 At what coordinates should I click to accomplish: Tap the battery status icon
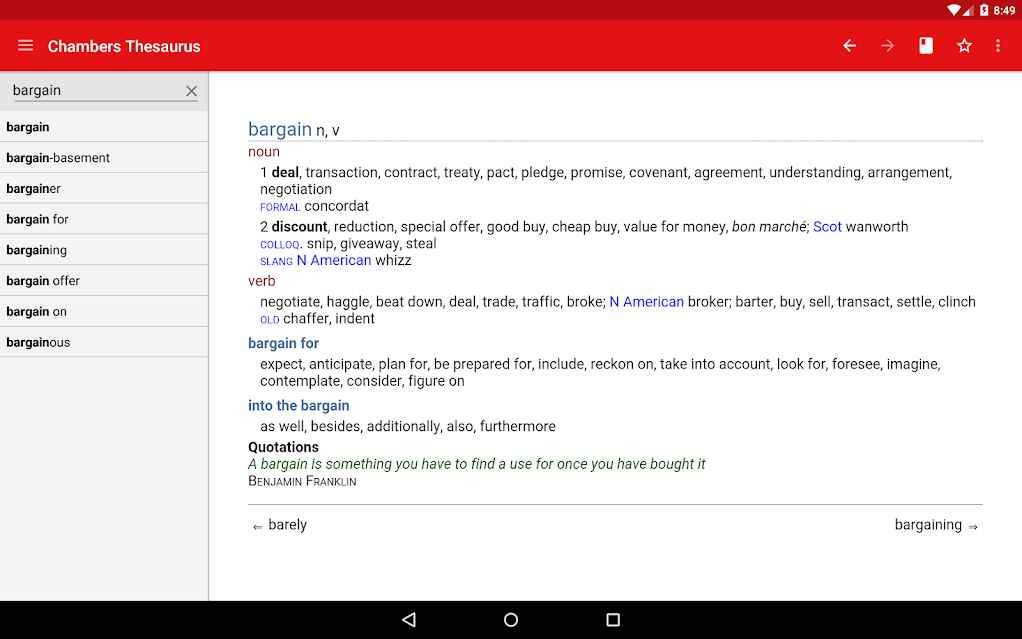click(984, 10)
